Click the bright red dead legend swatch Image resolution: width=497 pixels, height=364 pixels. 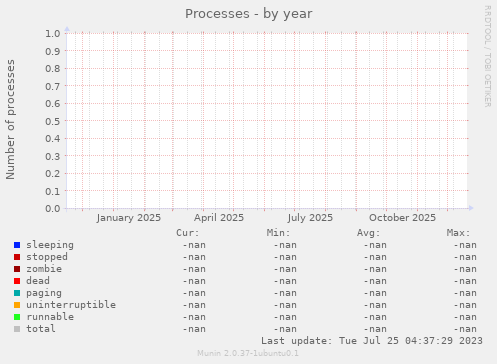point(17,281)
